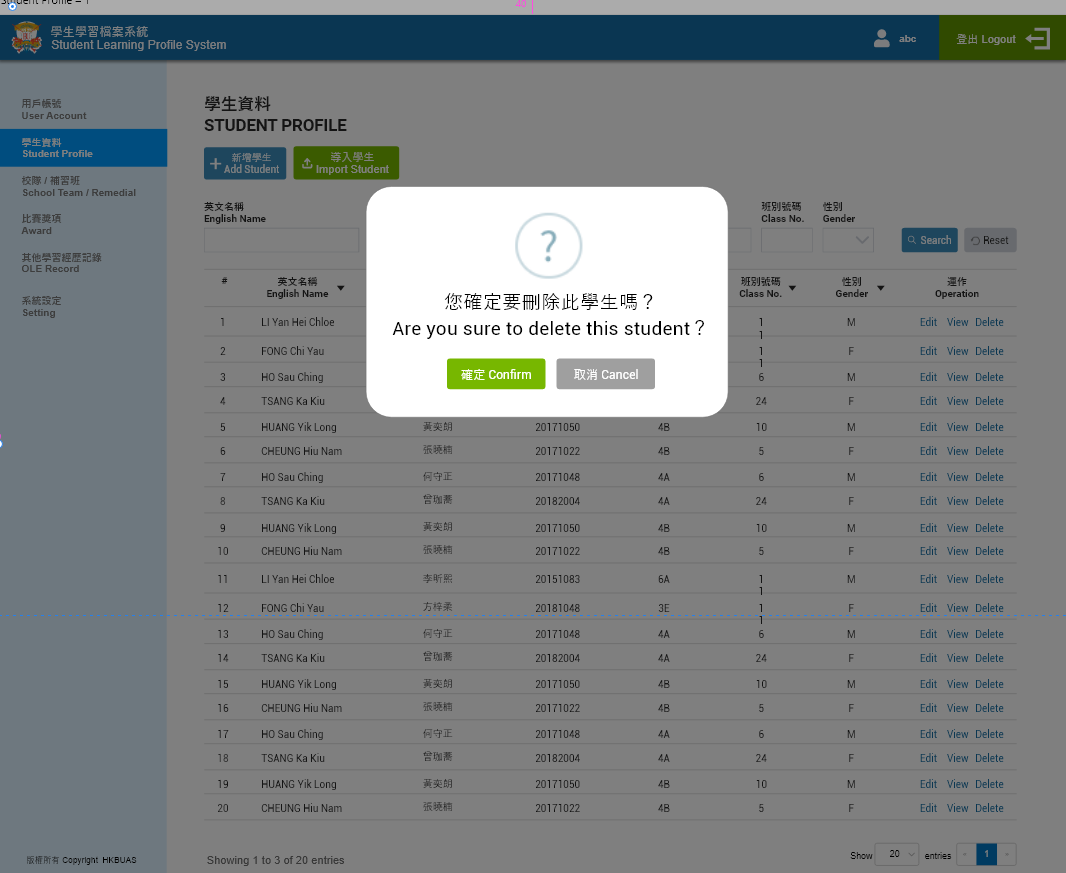Cancel the delete student dialog
This screenshot has width=1066, height=873.
click(605, 374)
